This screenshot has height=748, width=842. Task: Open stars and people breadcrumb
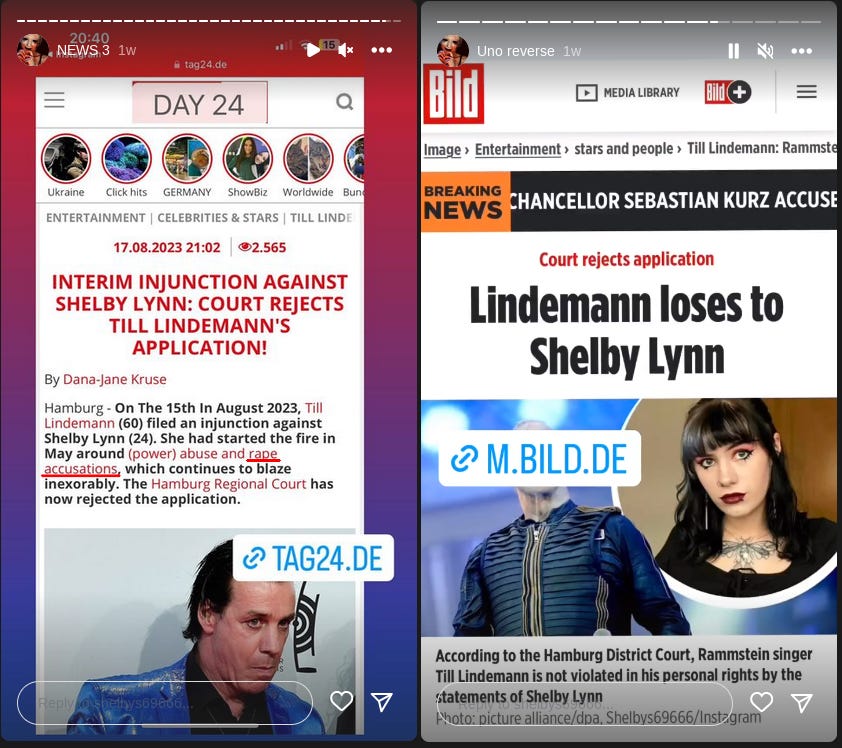click(x=623, y=149)
